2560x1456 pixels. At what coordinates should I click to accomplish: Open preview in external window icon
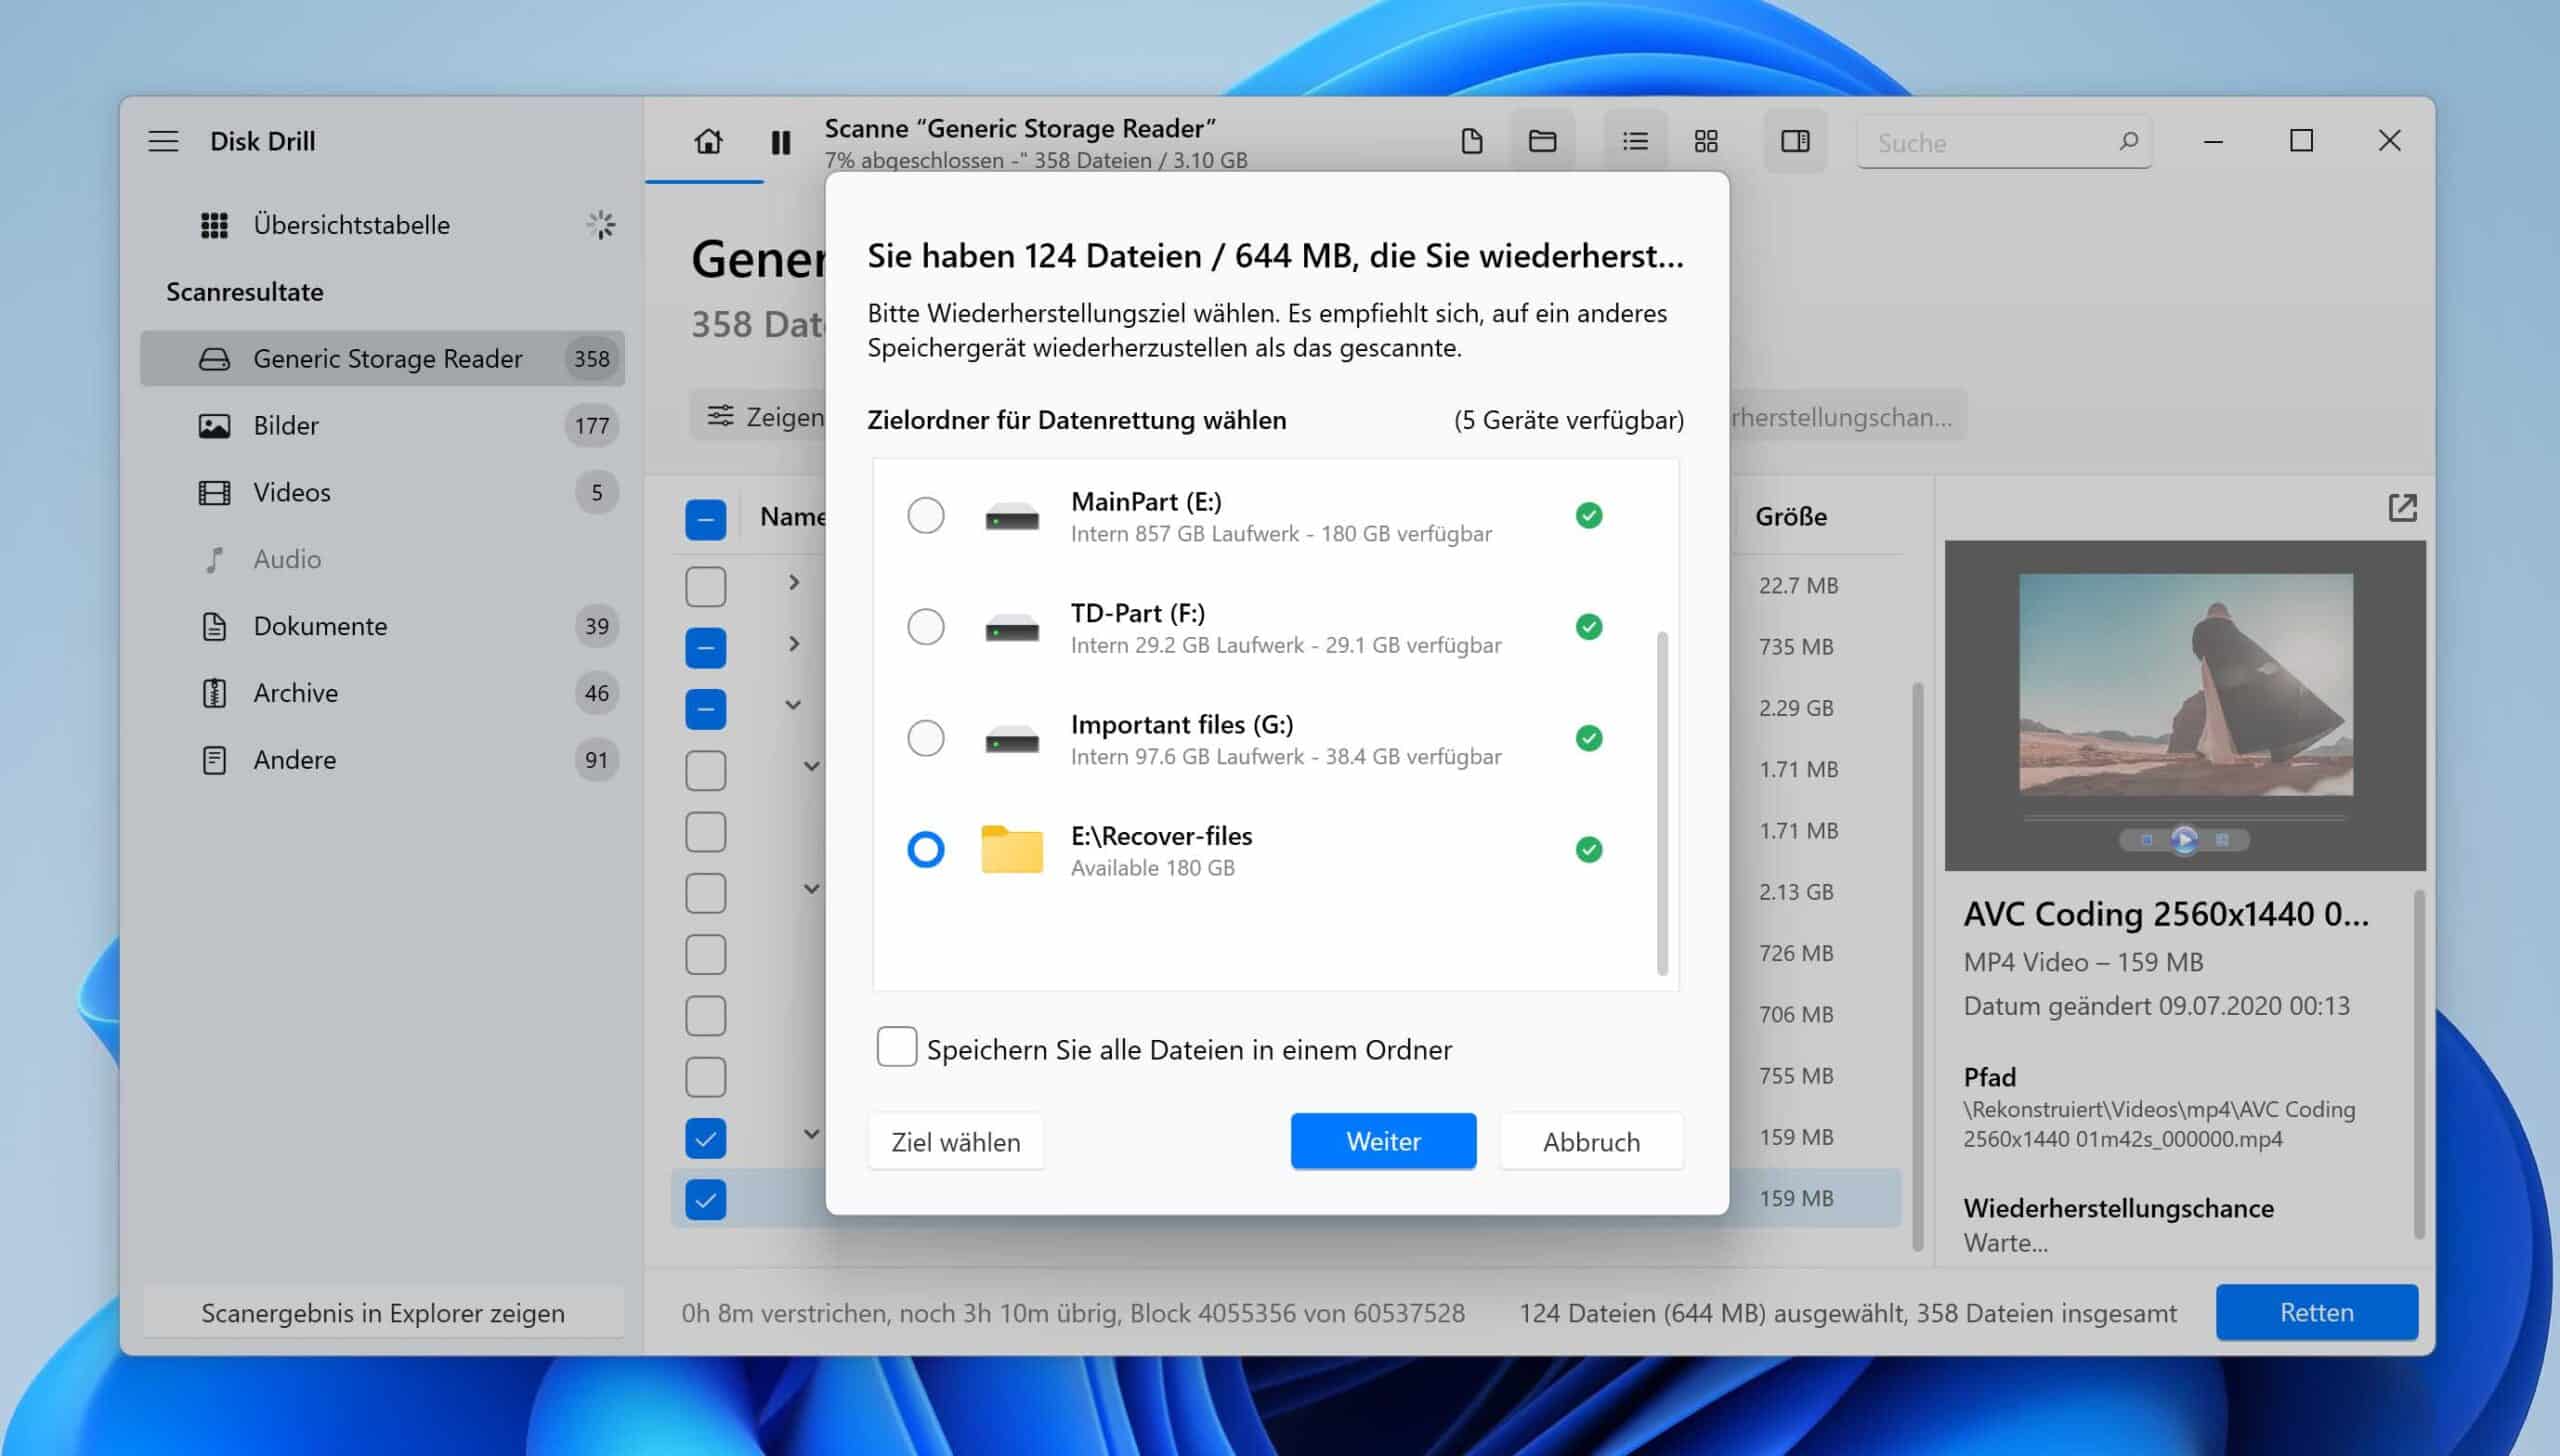click(2402, 508)
